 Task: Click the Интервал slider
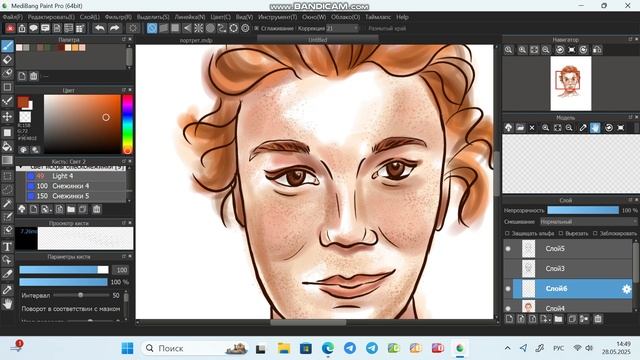tap(81, 295)
